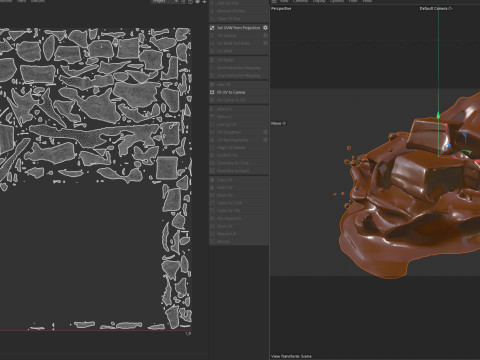The image size is (480, 360).
Task: Click the Perspective viewport label
Action: click(281, 9)
